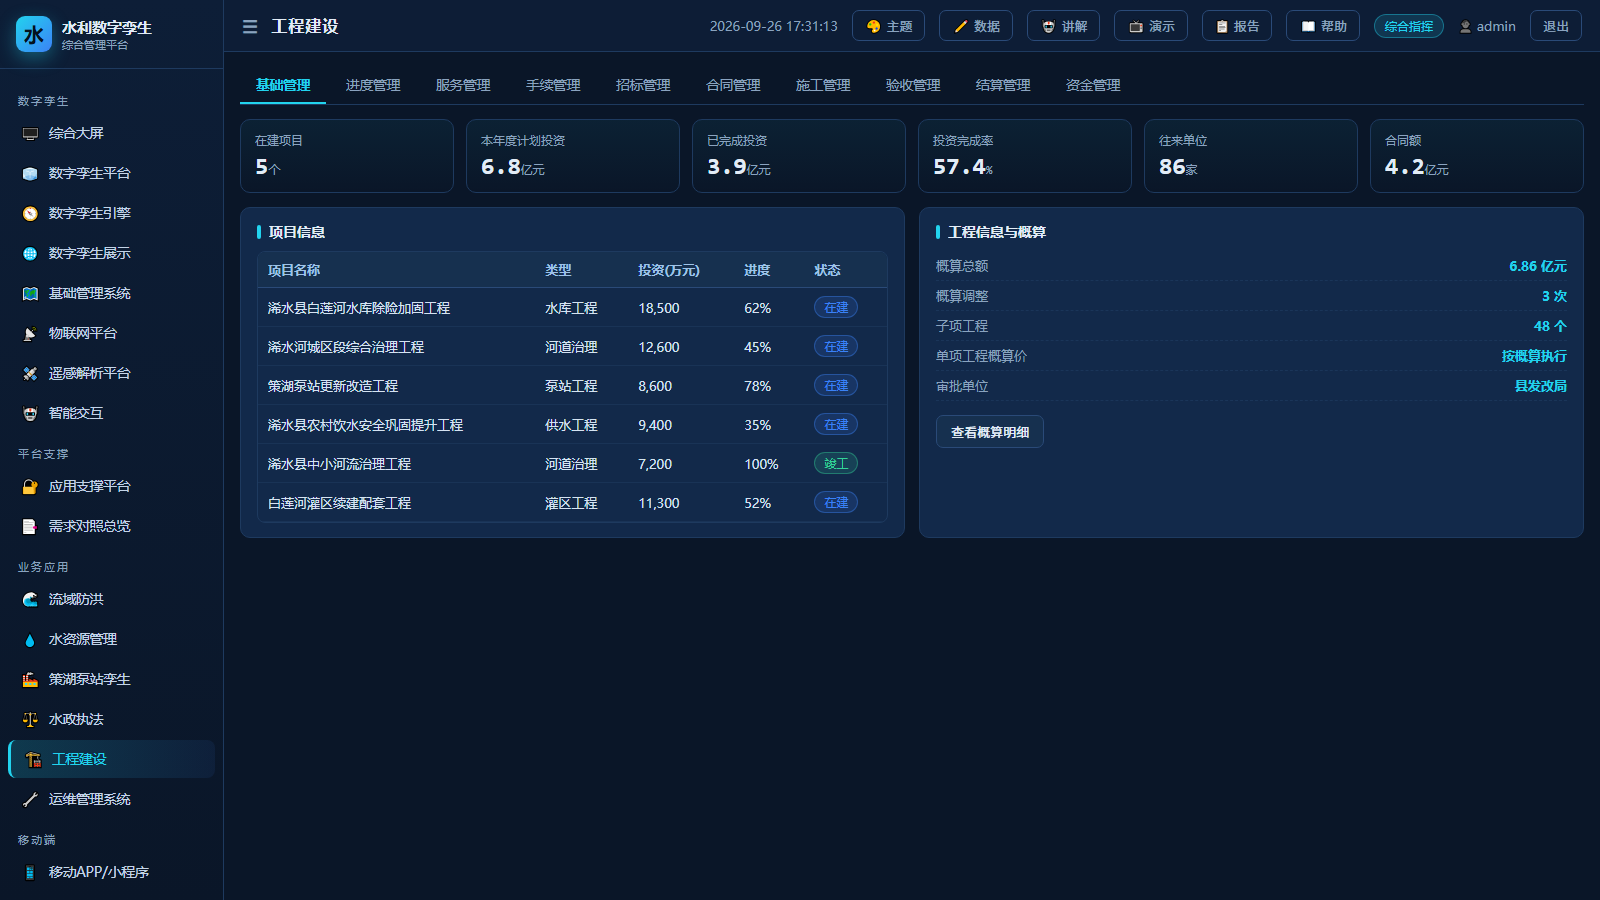Open 运维管理系统 sidebar item
Viewport: 1600px width, 900px height.
click(111, 799)
